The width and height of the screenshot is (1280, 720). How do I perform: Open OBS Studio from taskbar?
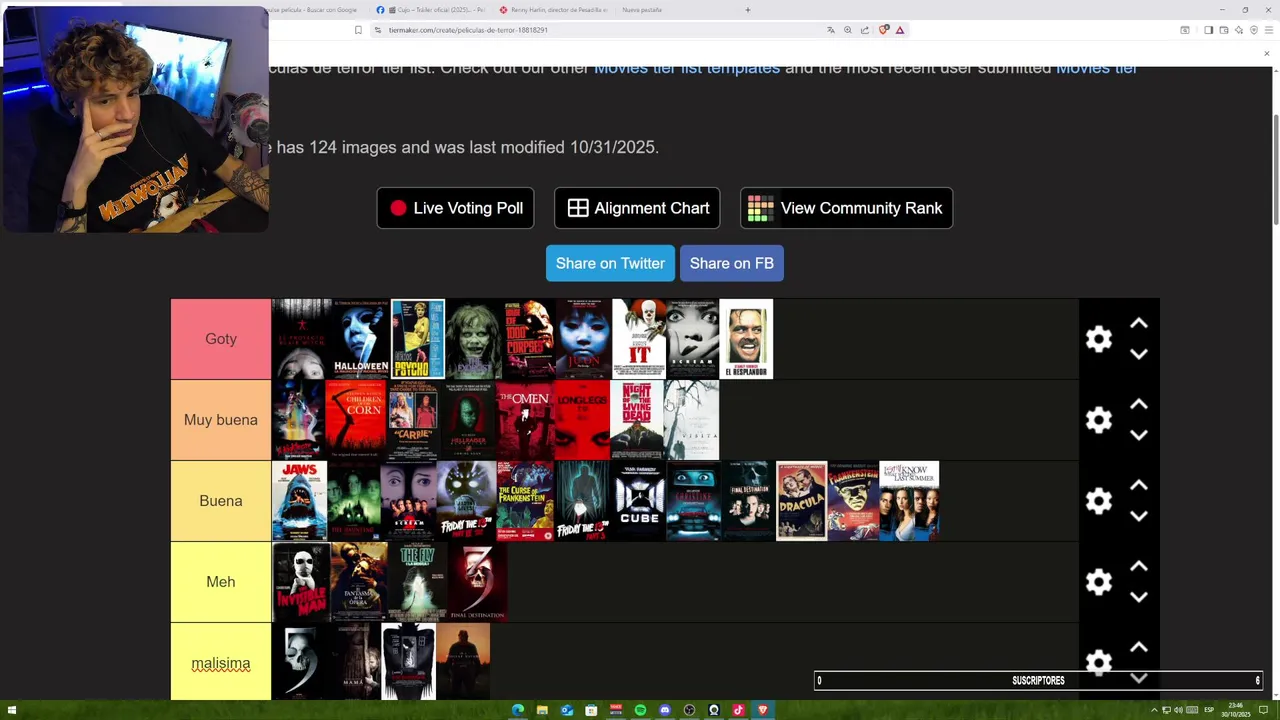tap(689, 710)
